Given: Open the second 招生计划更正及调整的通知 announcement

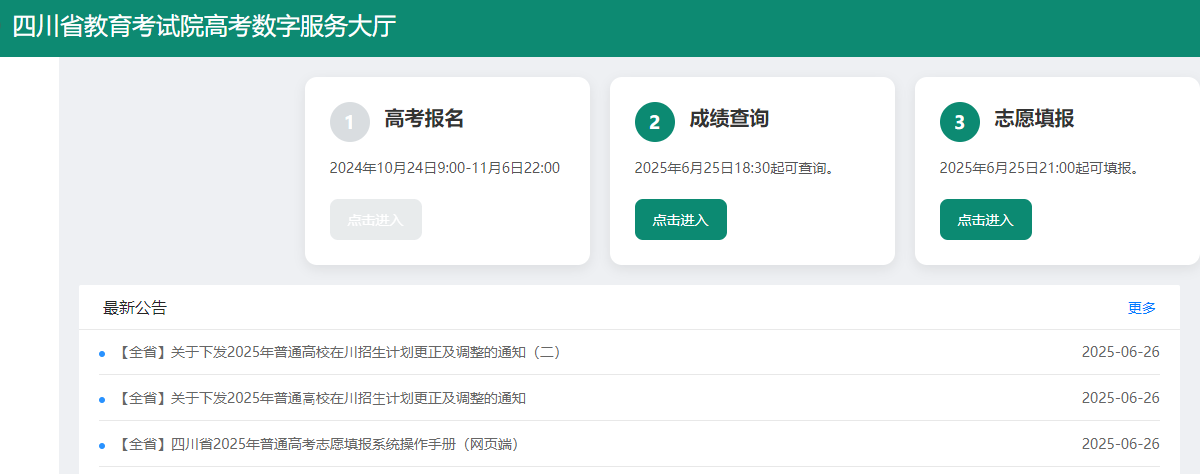Looking at the screenshot, I should tap(322, 398).
